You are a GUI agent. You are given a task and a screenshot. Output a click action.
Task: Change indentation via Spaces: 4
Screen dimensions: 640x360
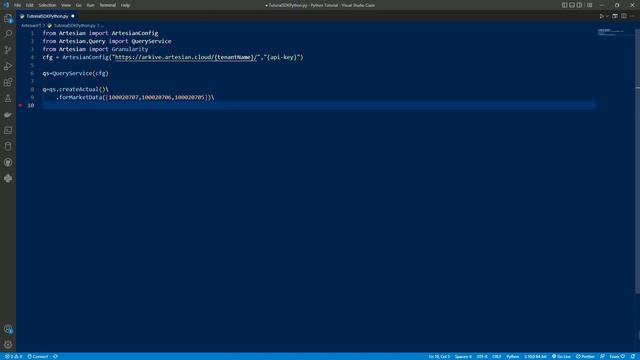tap(463, 356)
